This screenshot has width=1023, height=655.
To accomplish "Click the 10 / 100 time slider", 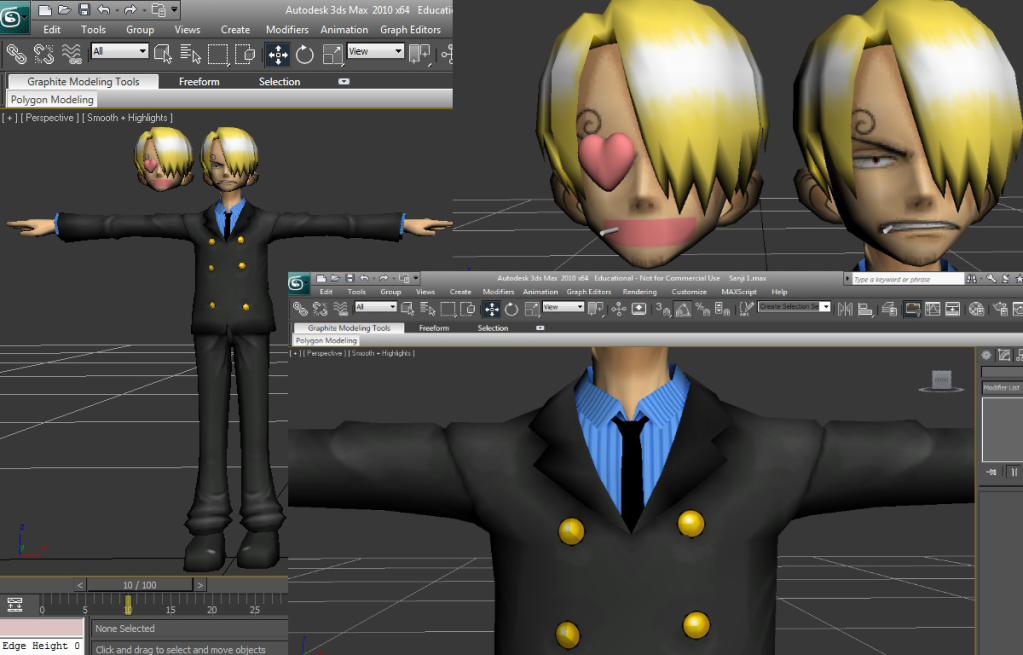I will (x=140, y=585).
